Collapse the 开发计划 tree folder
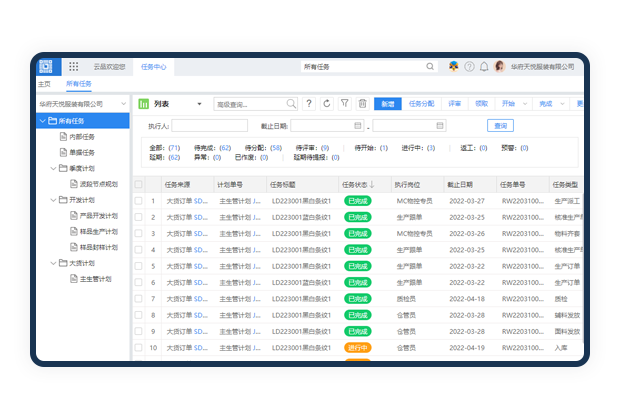This screenshot has height=420, width=620. pyautogui.click(x=52, y=200)
